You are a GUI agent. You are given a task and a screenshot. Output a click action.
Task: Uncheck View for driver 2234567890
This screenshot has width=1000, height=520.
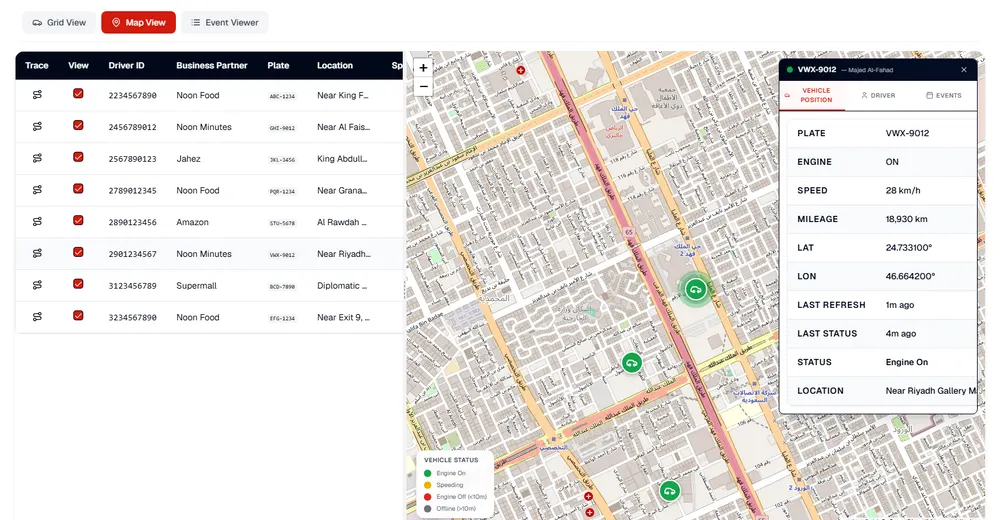[x=78, y=93]
